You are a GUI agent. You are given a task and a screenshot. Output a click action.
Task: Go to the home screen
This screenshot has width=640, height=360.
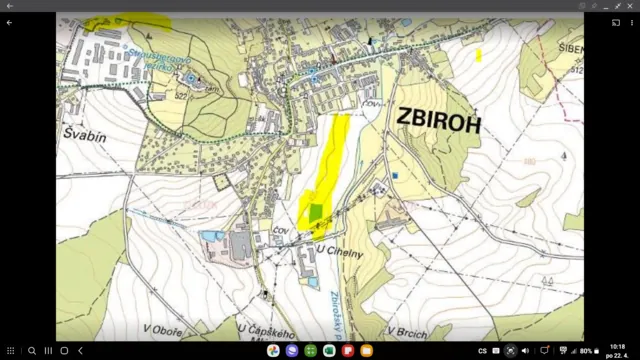(64, 351)
